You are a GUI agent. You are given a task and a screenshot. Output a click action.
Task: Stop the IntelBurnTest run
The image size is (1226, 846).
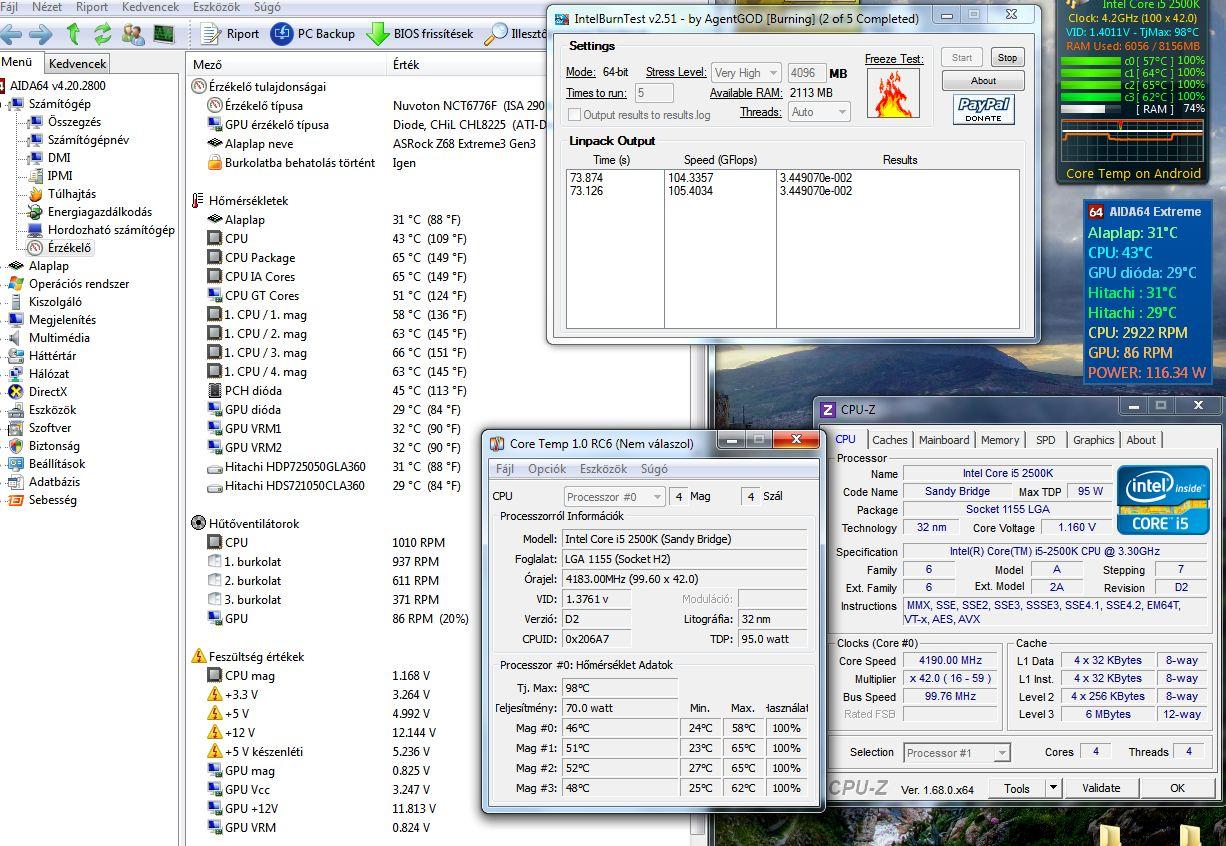point(1007,58)
